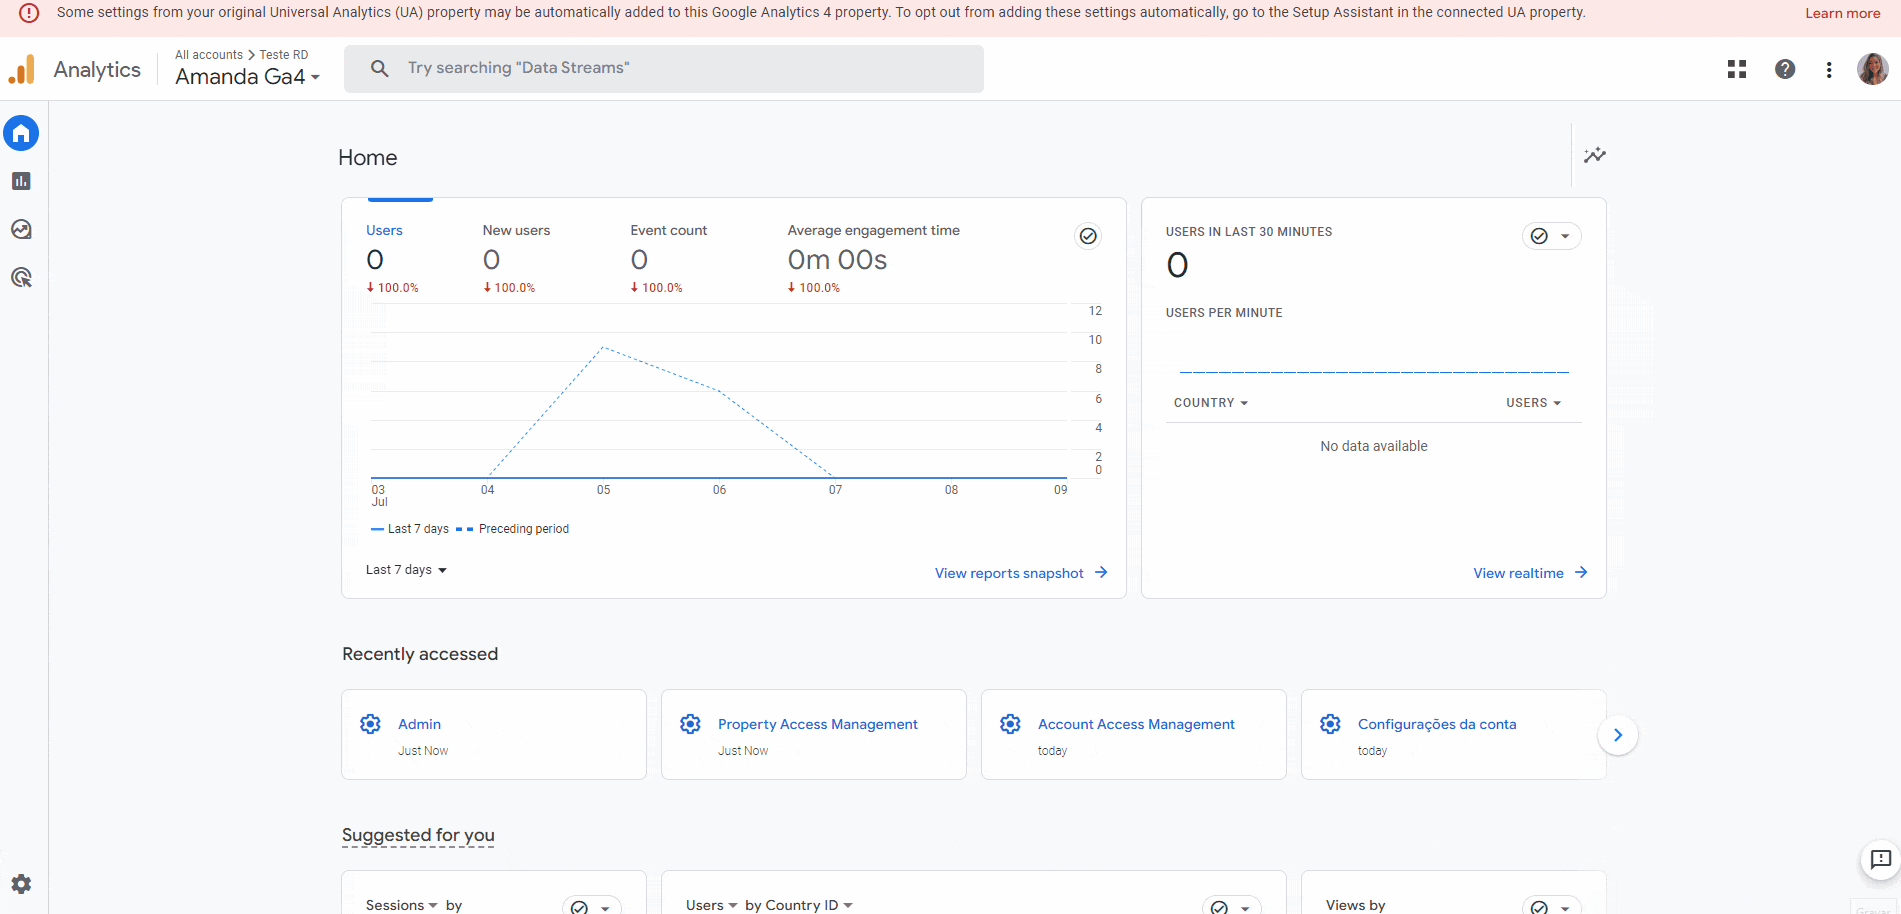1901x914 pixels.
Task: Open the Insights sparkline icon
Action: tap(1595, 155)
